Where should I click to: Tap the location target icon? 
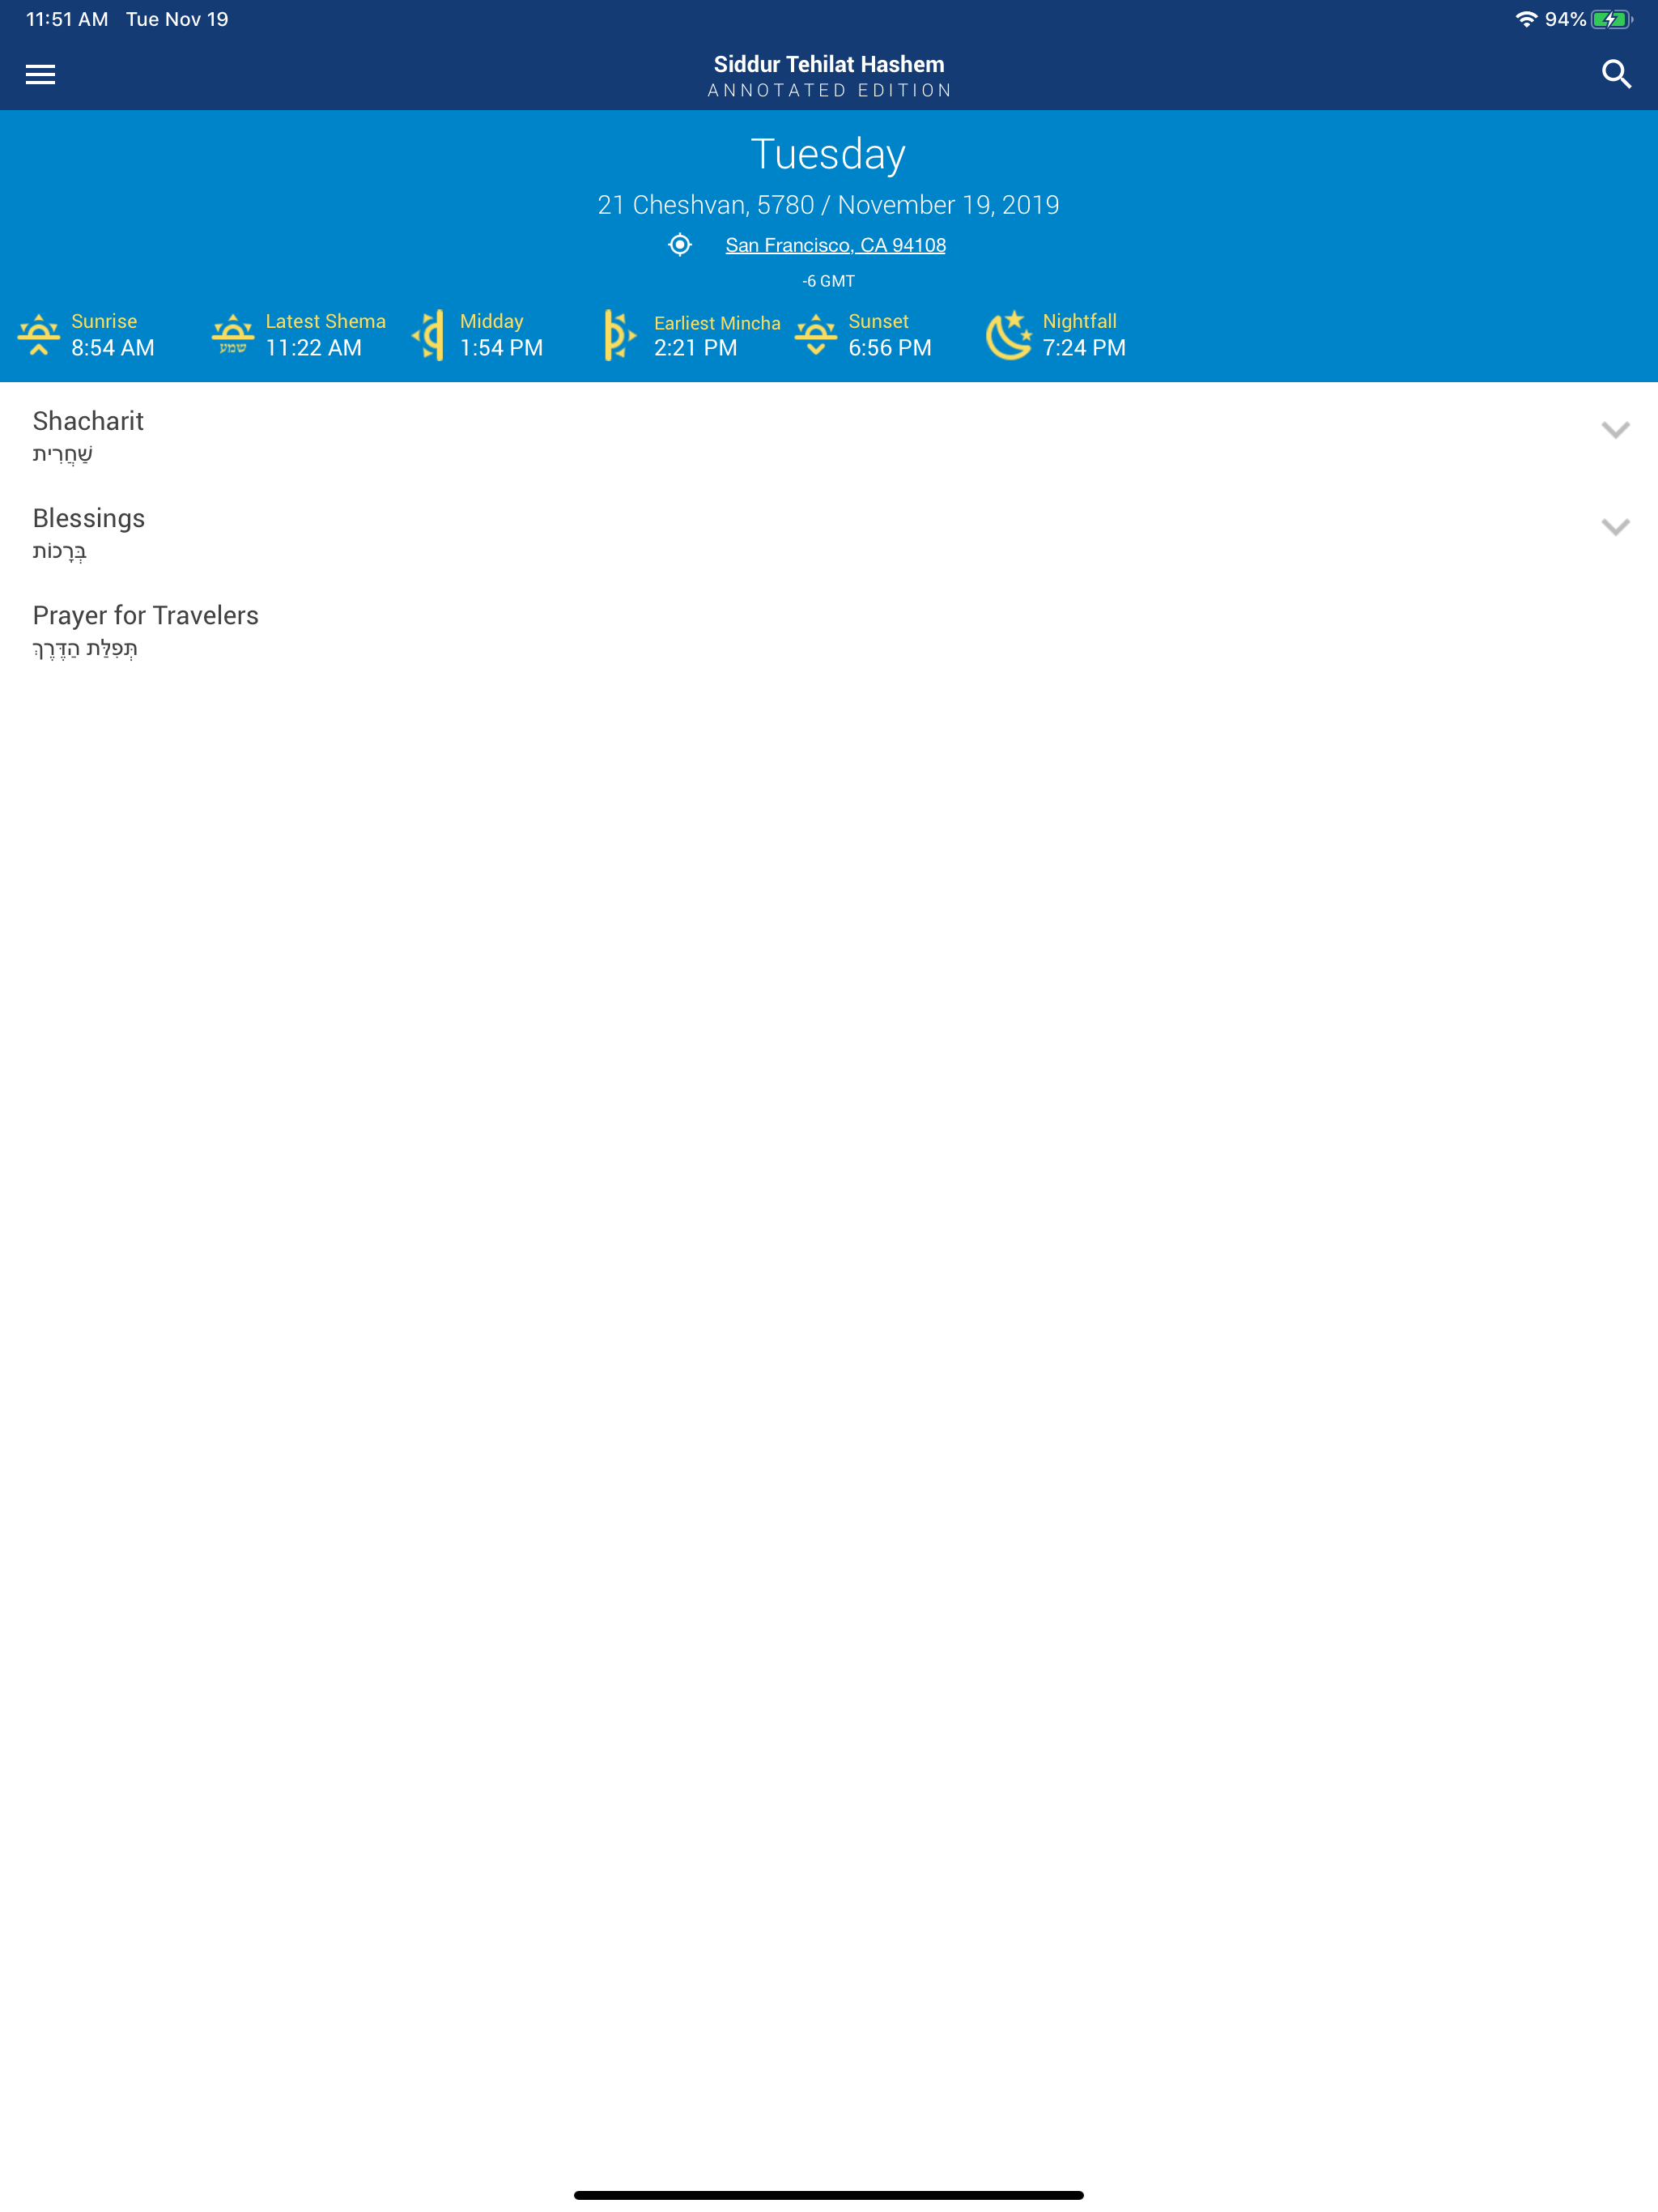tap(680, 245)
